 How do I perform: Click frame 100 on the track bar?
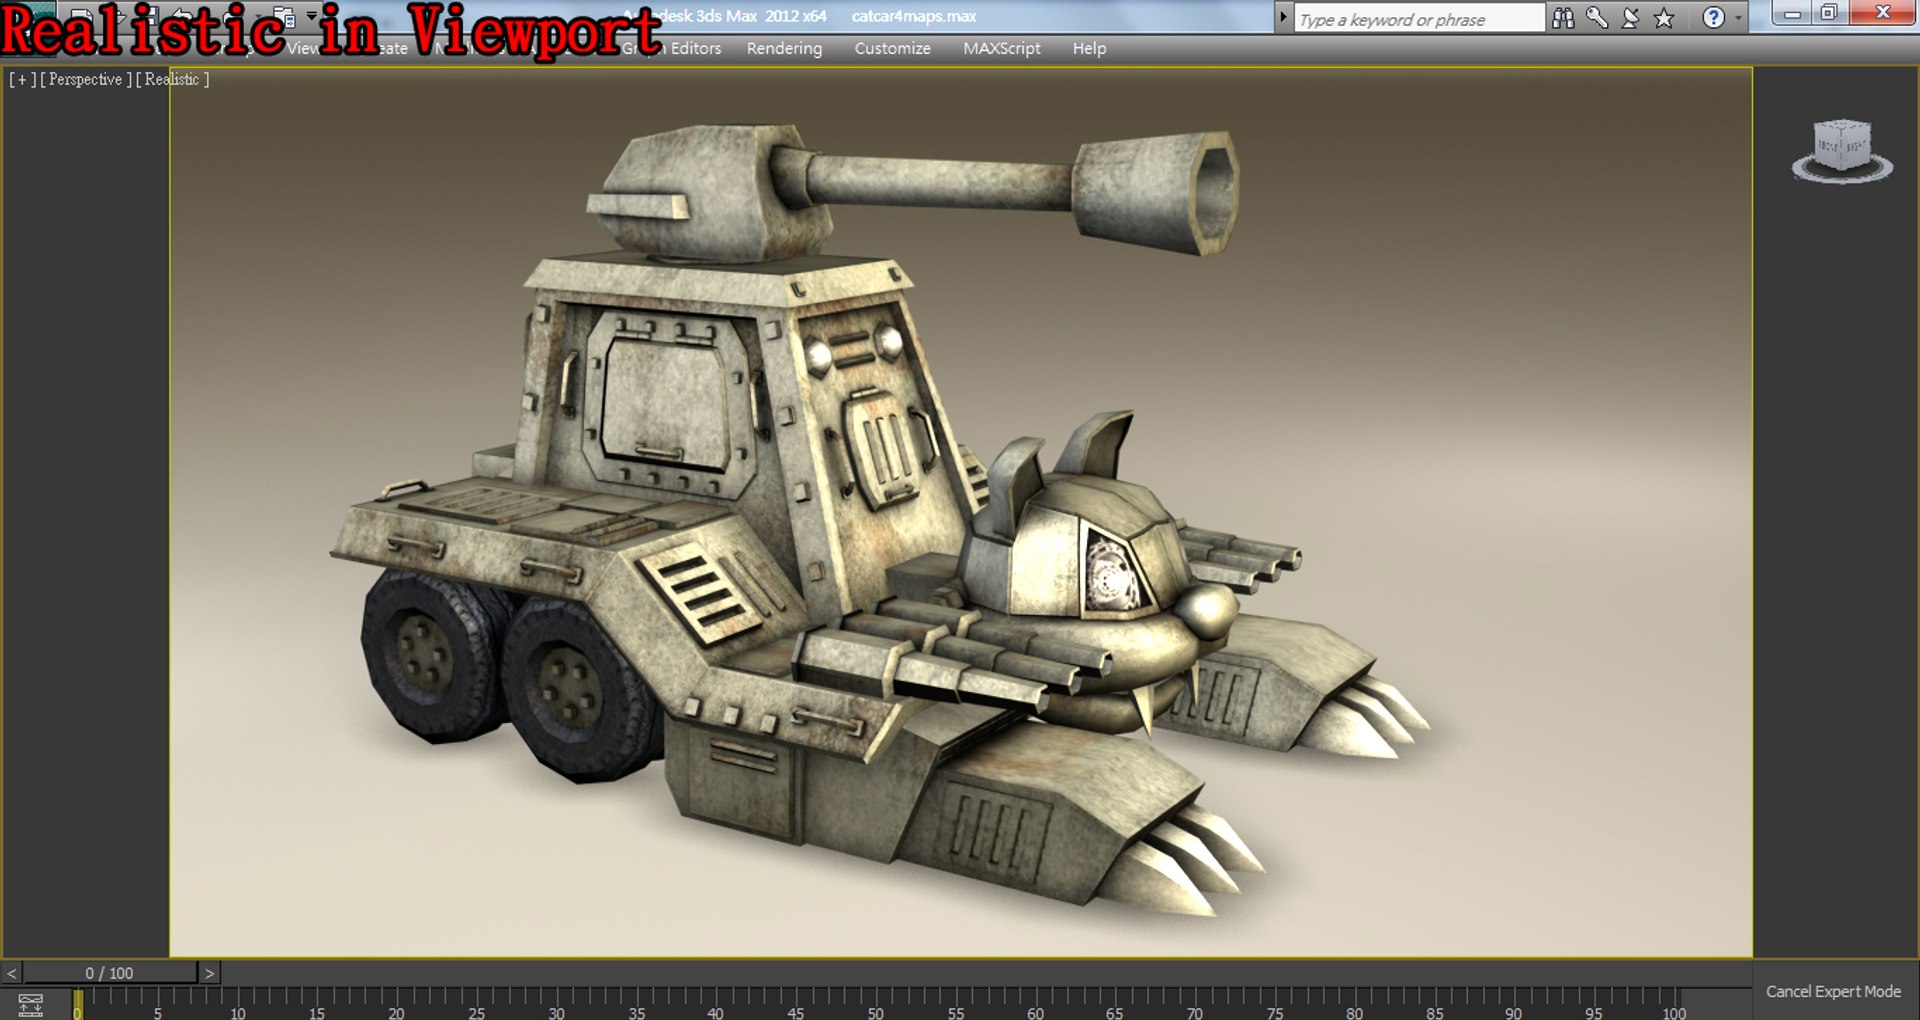pos(1674,1012)
